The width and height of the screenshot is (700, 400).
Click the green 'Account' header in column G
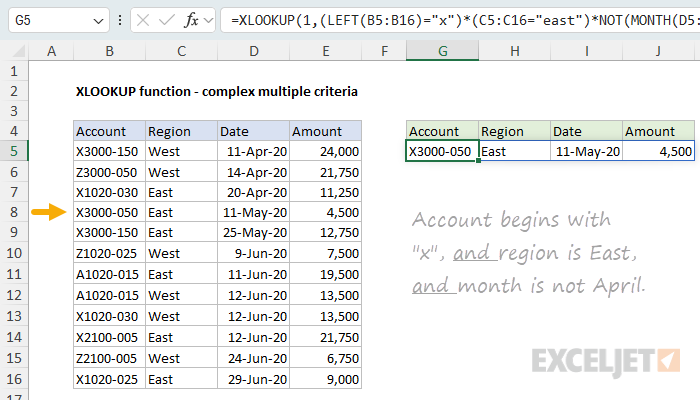(x=442, y=131)
